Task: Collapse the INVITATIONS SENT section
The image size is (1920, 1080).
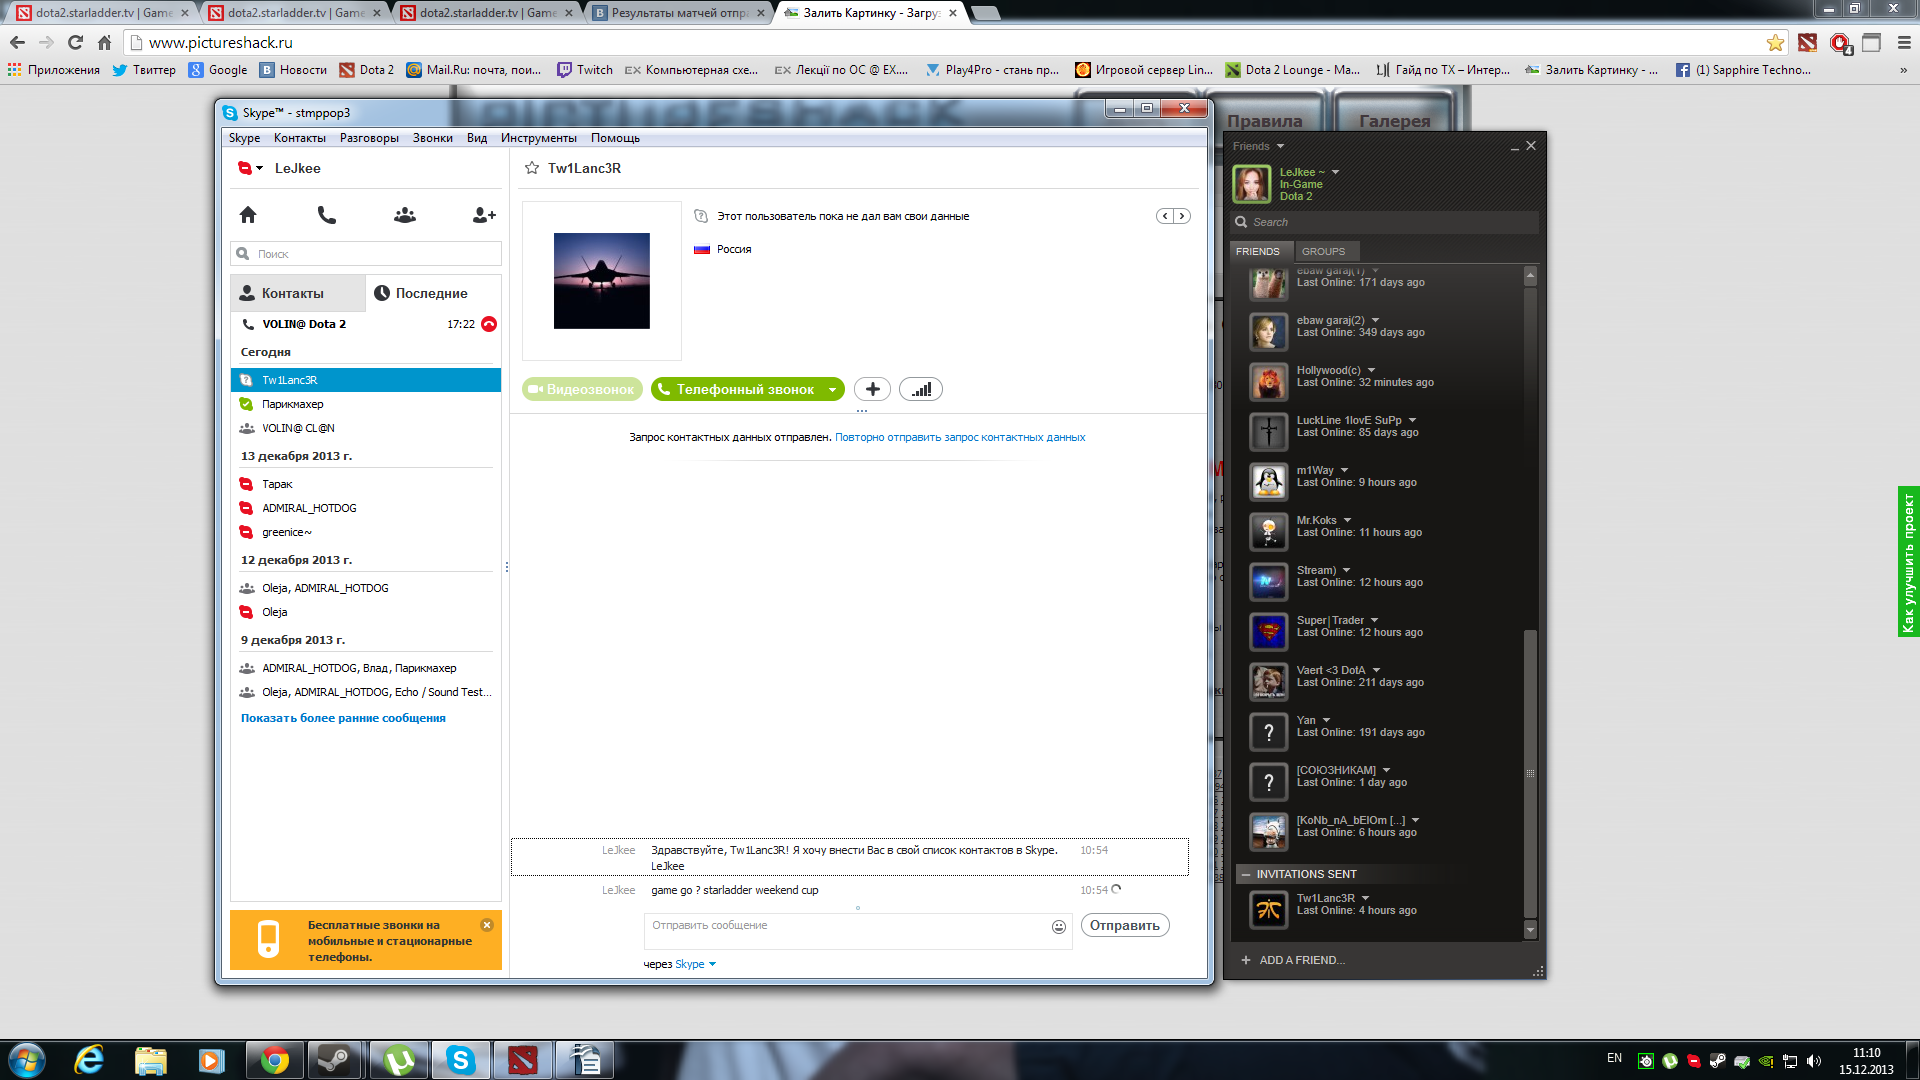Action: [x=1246, y=874]
